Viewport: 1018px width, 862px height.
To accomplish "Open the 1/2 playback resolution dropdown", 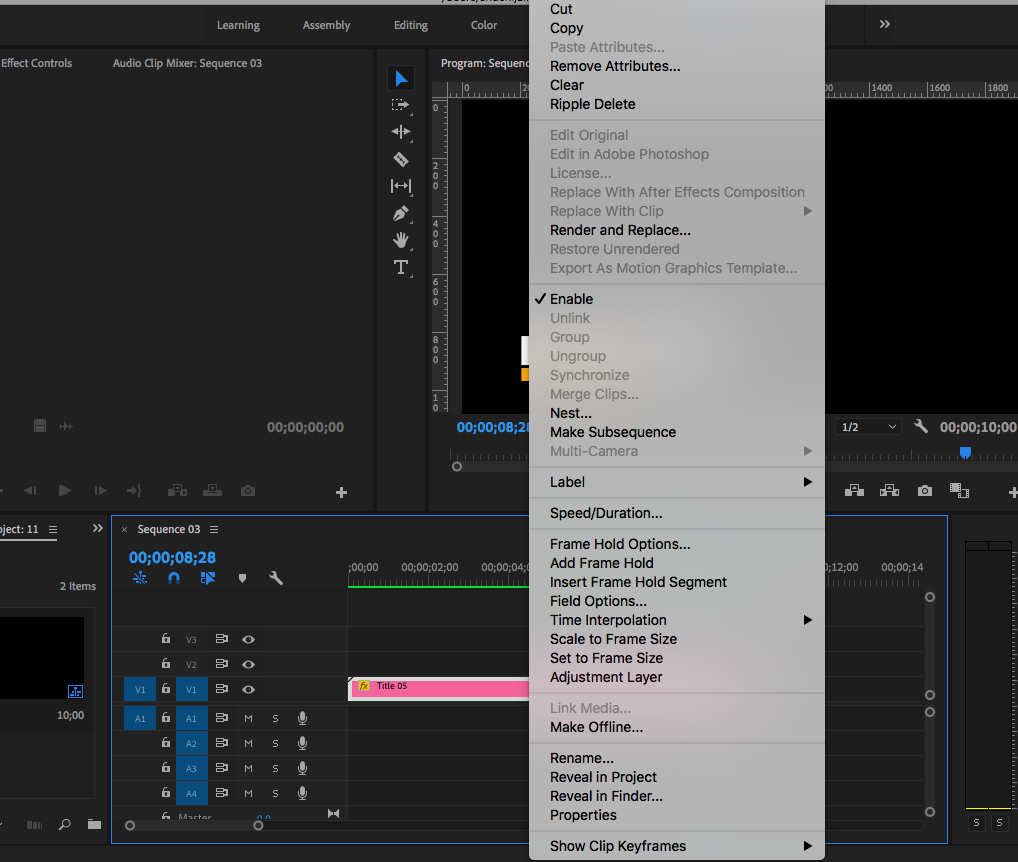I will point(866,426).
